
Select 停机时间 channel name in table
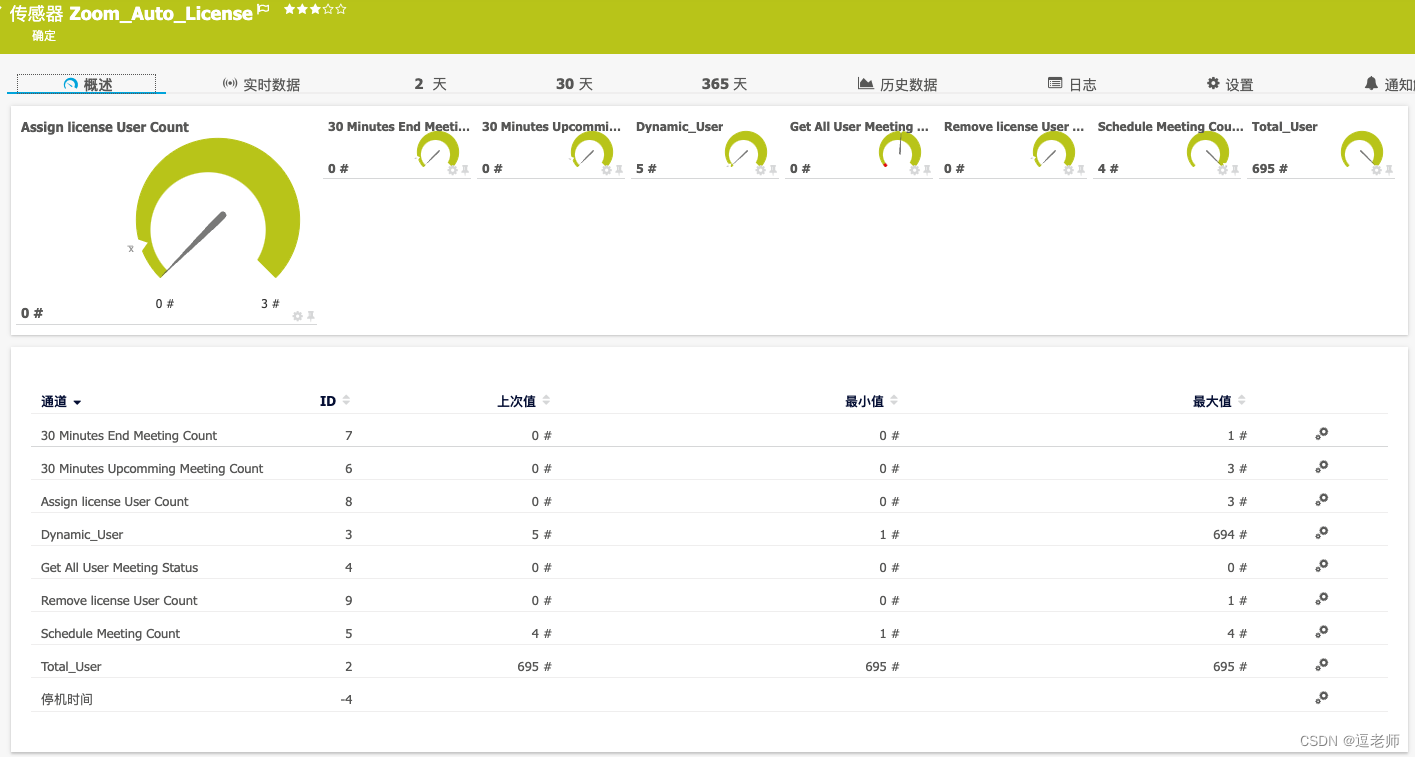click(67, 700)
